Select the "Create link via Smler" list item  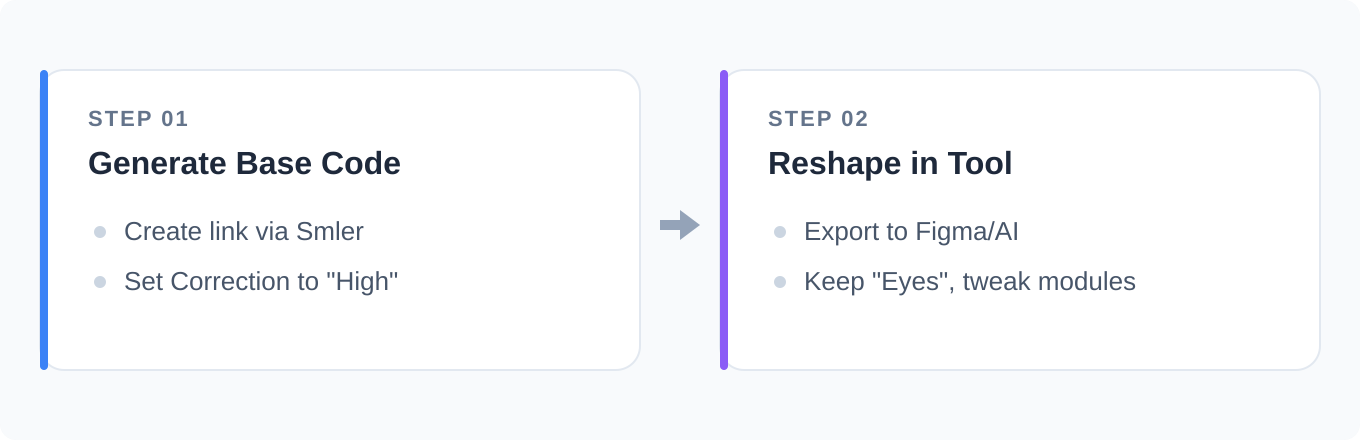click(243, 232)
